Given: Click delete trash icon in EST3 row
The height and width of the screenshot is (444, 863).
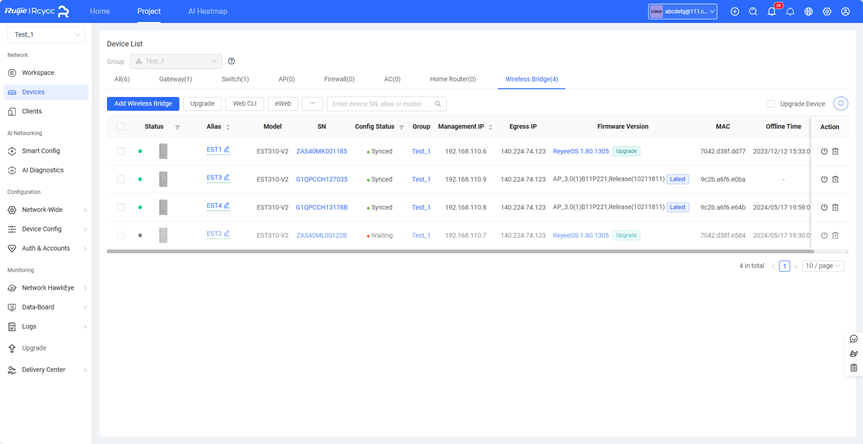Looking at the screenshot, I should coord(835,179).
